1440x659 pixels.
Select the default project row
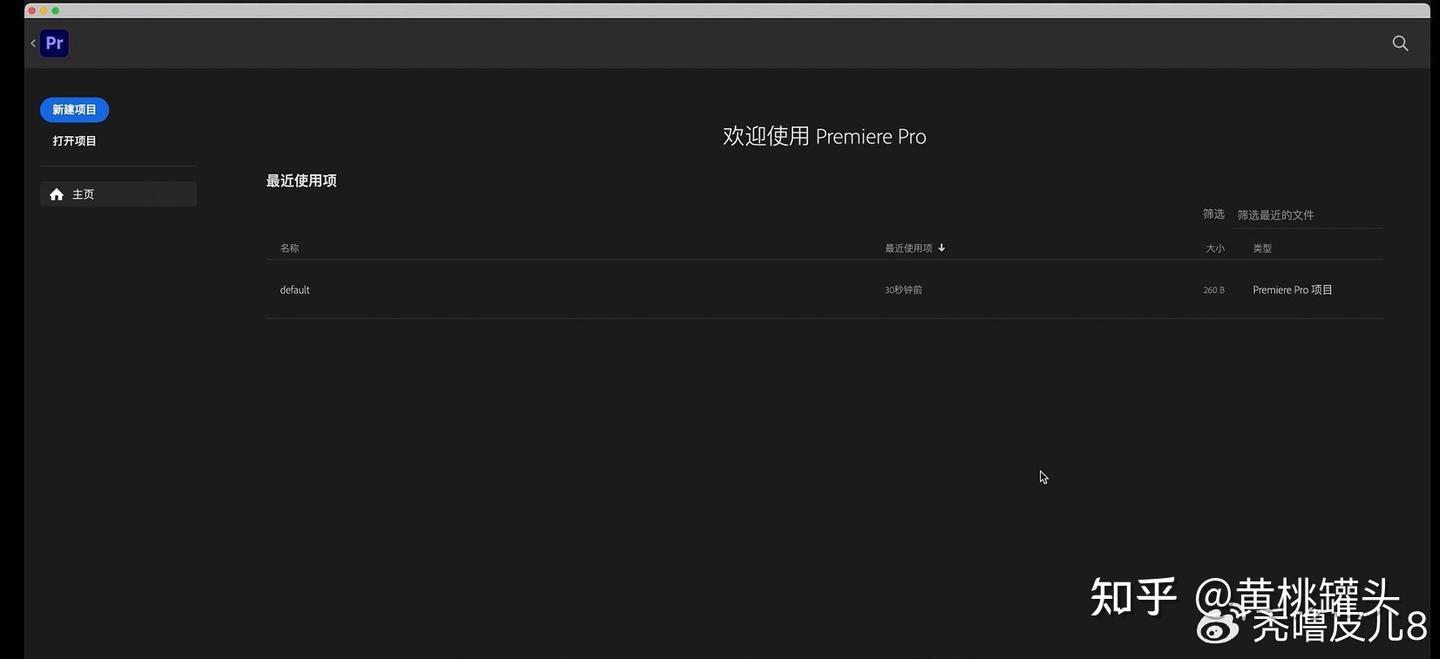pyautogui.click(x=600, y=289)
